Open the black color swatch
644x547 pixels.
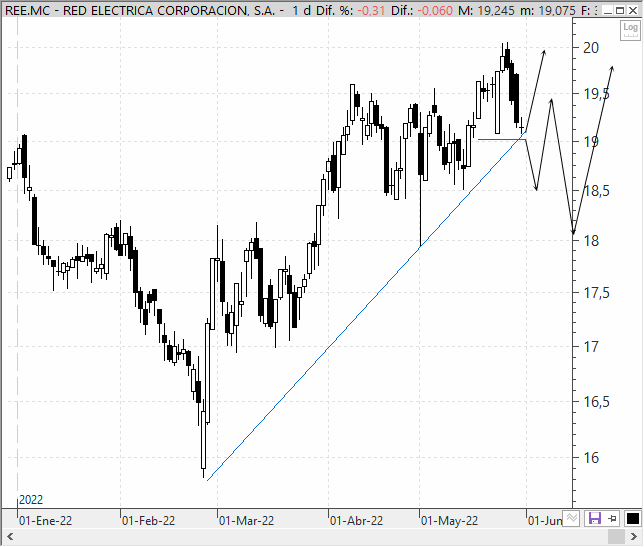[x=632, y=519]
